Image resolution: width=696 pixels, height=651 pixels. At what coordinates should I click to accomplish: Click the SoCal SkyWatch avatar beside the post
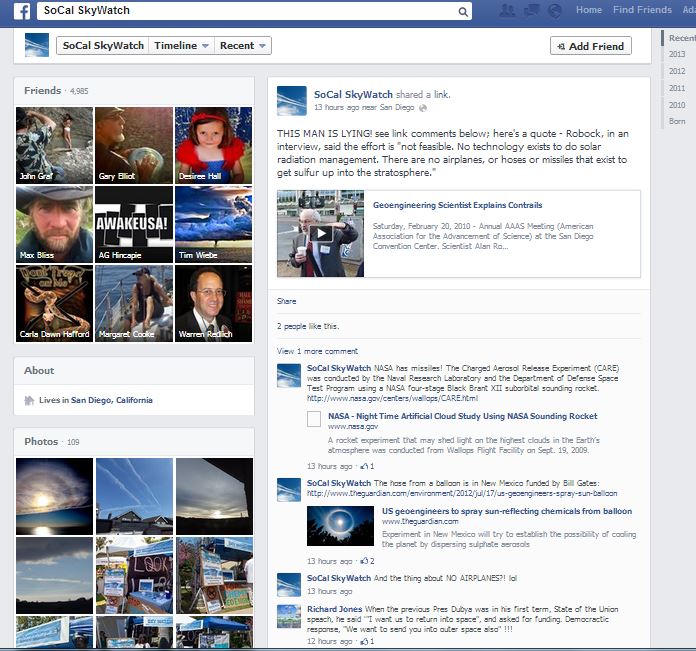291,100
